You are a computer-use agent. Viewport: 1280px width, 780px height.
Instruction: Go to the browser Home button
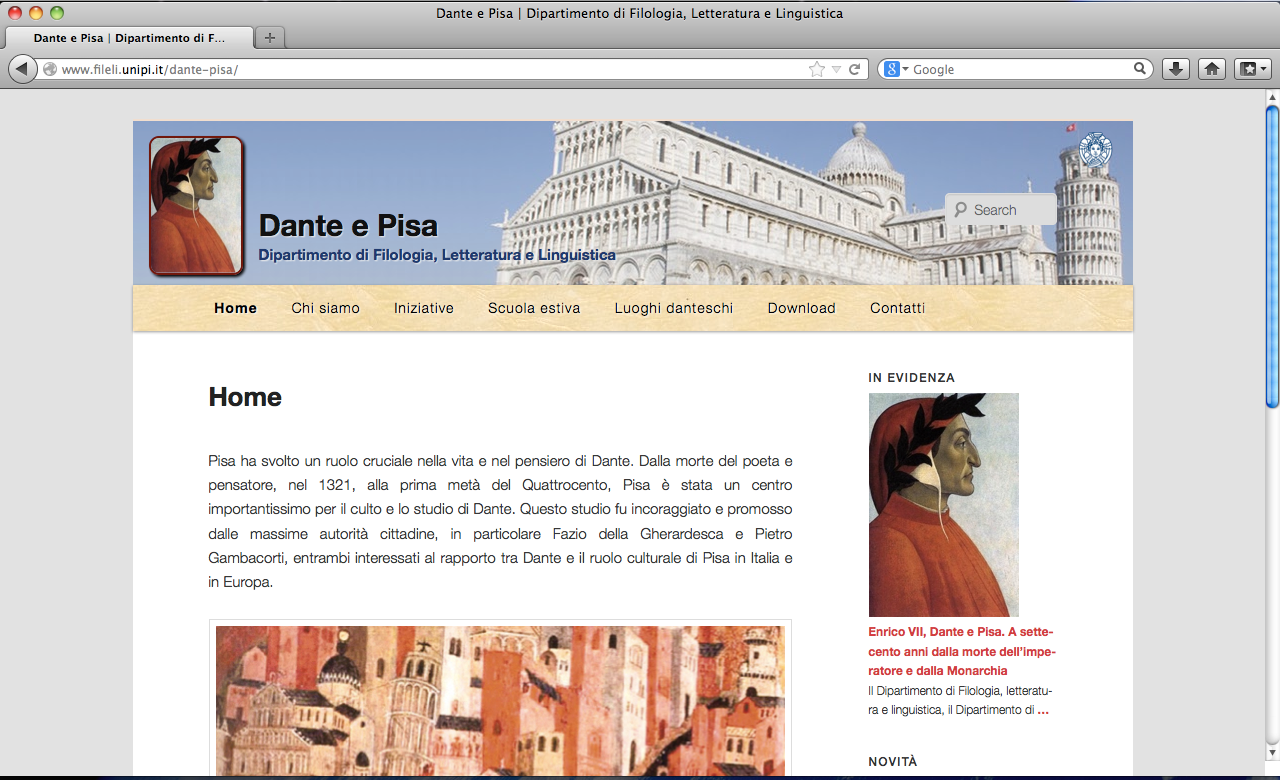tap(1212, 69)
